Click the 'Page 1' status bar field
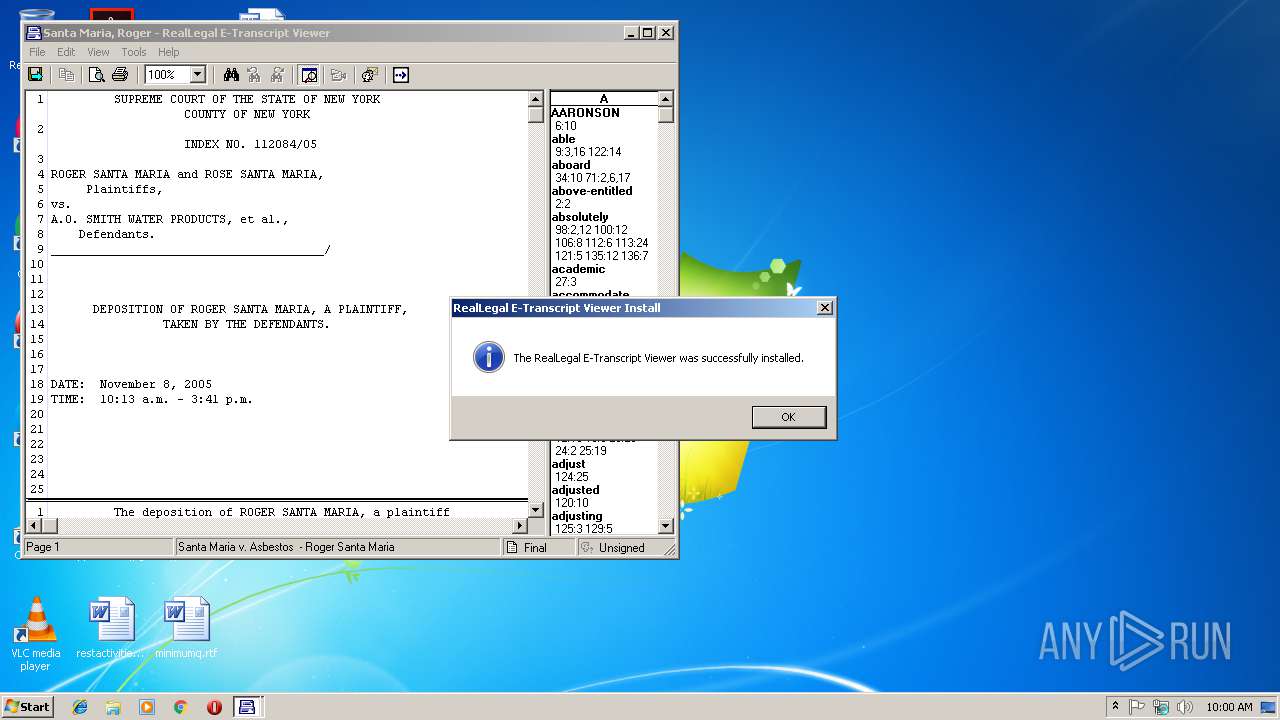1280x720 pixels. [98, 547]
